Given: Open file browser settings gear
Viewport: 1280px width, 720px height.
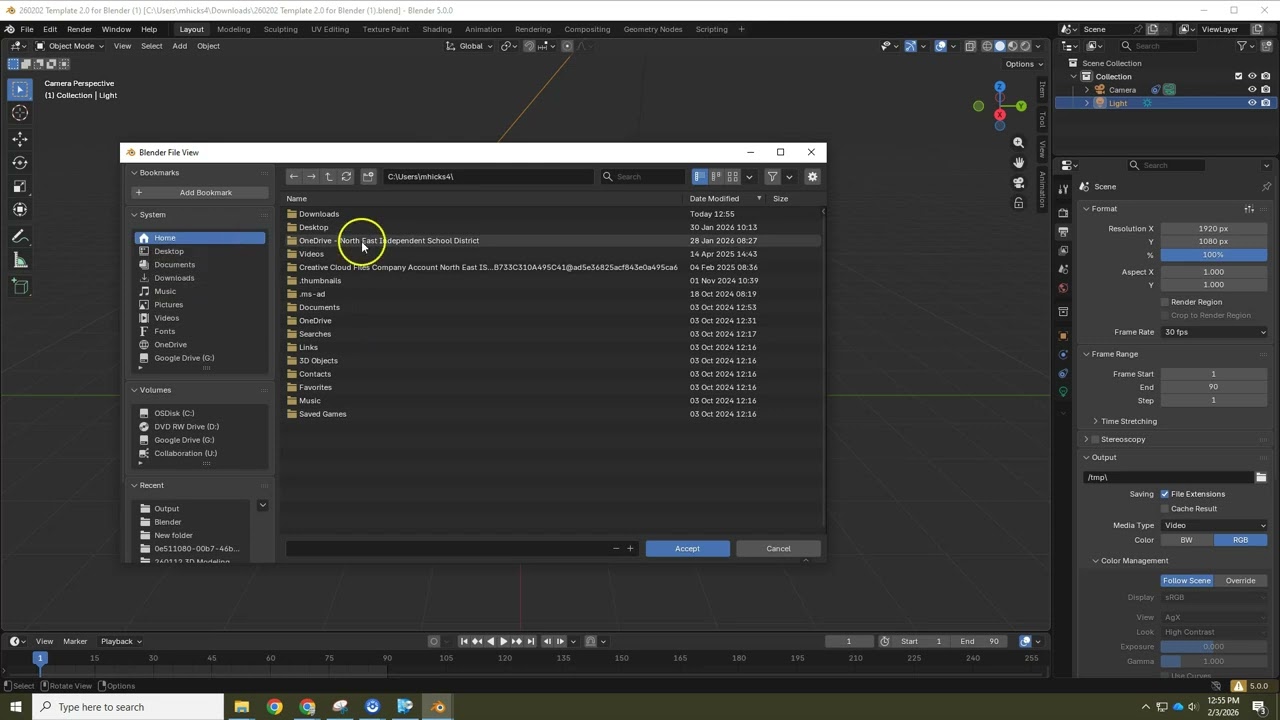Looking at the screenshot, I should tap(812, 177).
